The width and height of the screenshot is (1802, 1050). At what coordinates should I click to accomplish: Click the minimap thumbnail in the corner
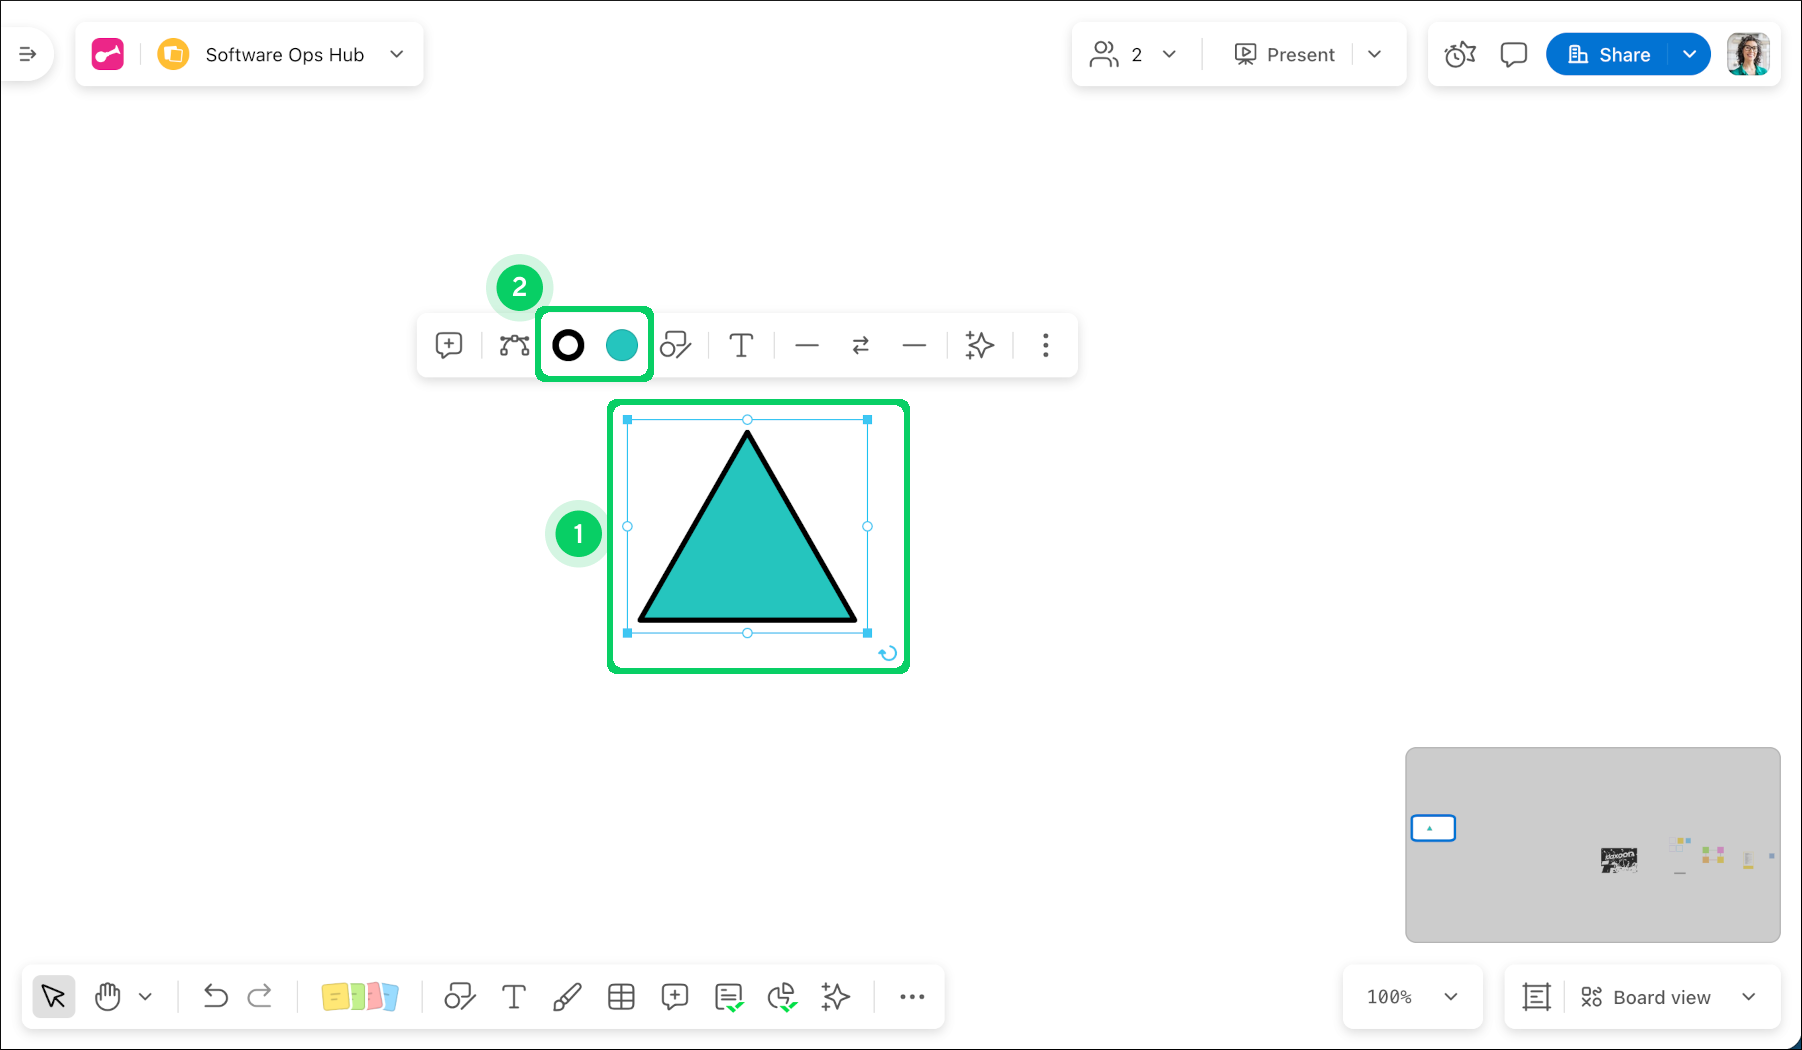[x=1592, y=844]
